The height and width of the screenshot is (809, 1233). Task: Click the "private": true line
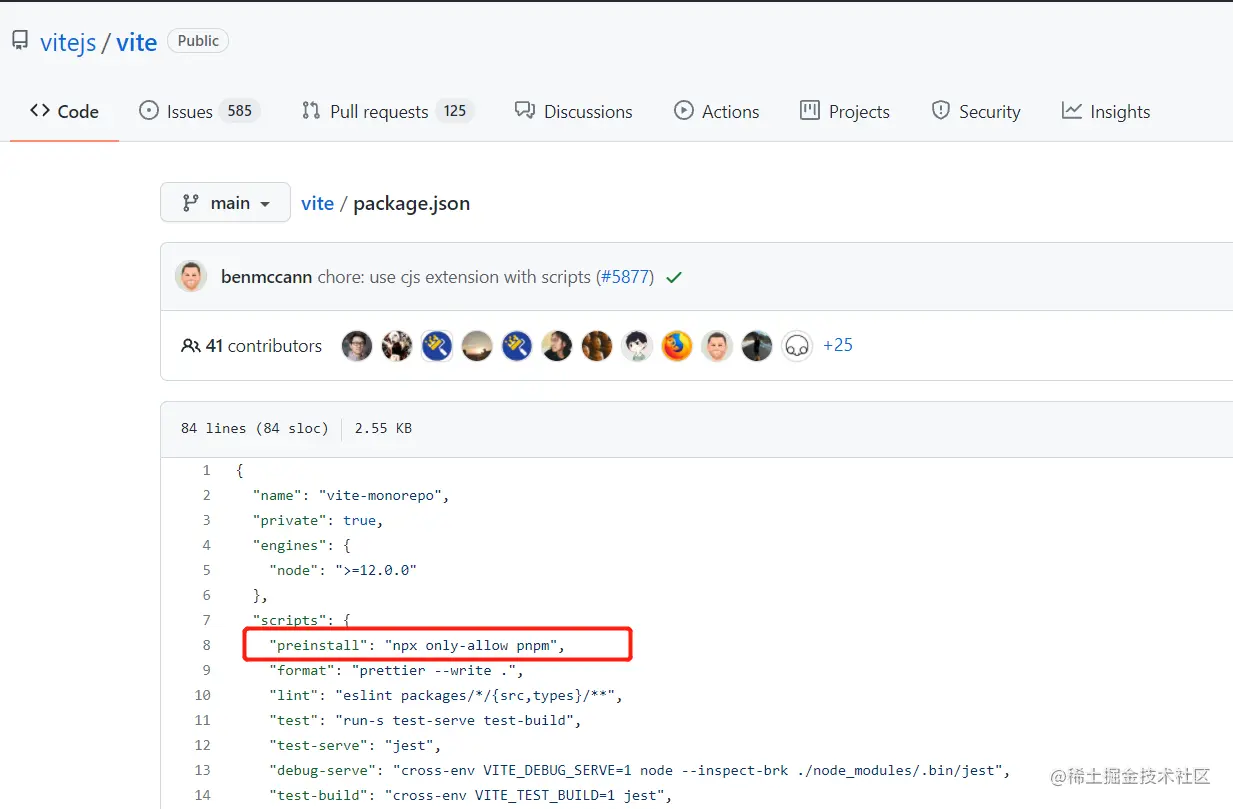(318, 520)
